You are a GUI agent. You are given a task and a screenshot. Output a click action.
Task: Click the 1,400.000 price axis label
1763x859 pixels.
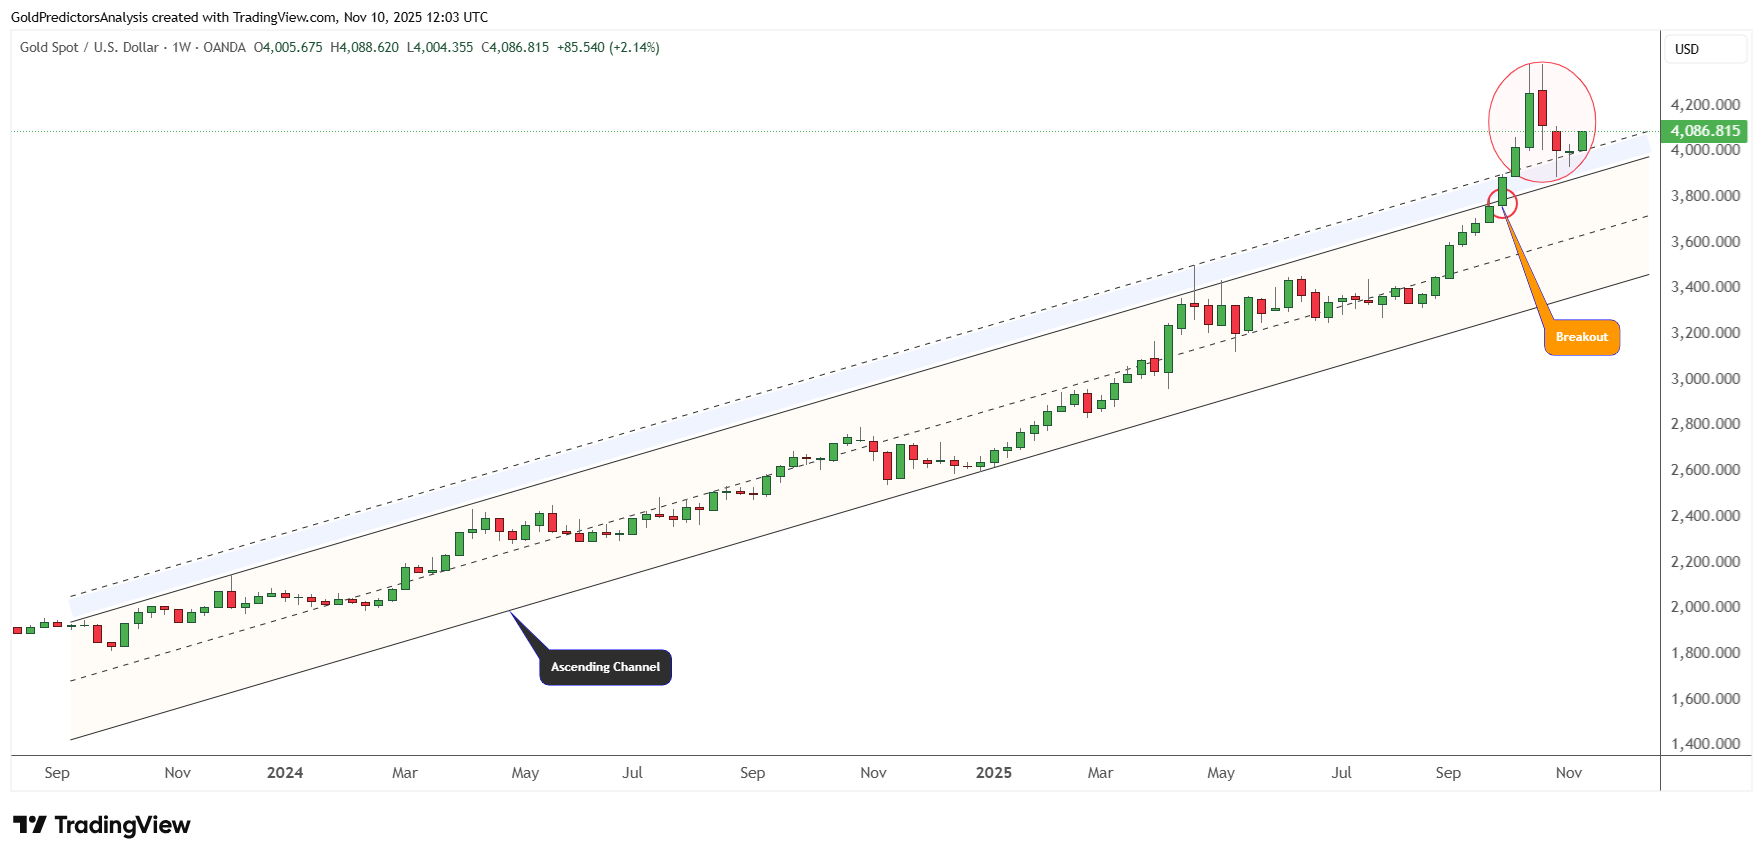coord(1704,744)
